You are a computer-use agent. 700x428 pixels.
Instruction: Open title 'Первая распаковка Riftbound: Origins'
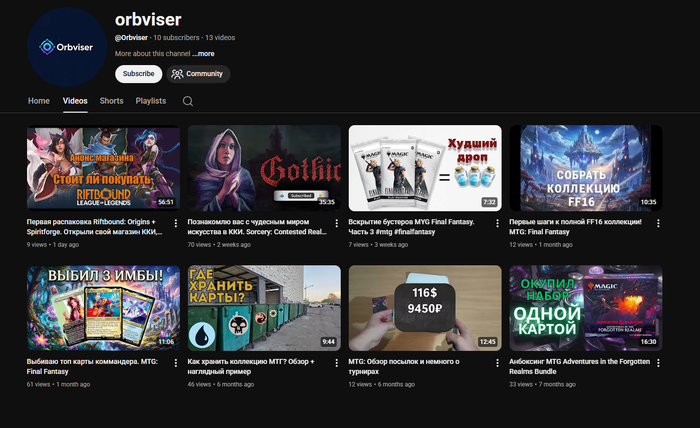click(94, 227)
